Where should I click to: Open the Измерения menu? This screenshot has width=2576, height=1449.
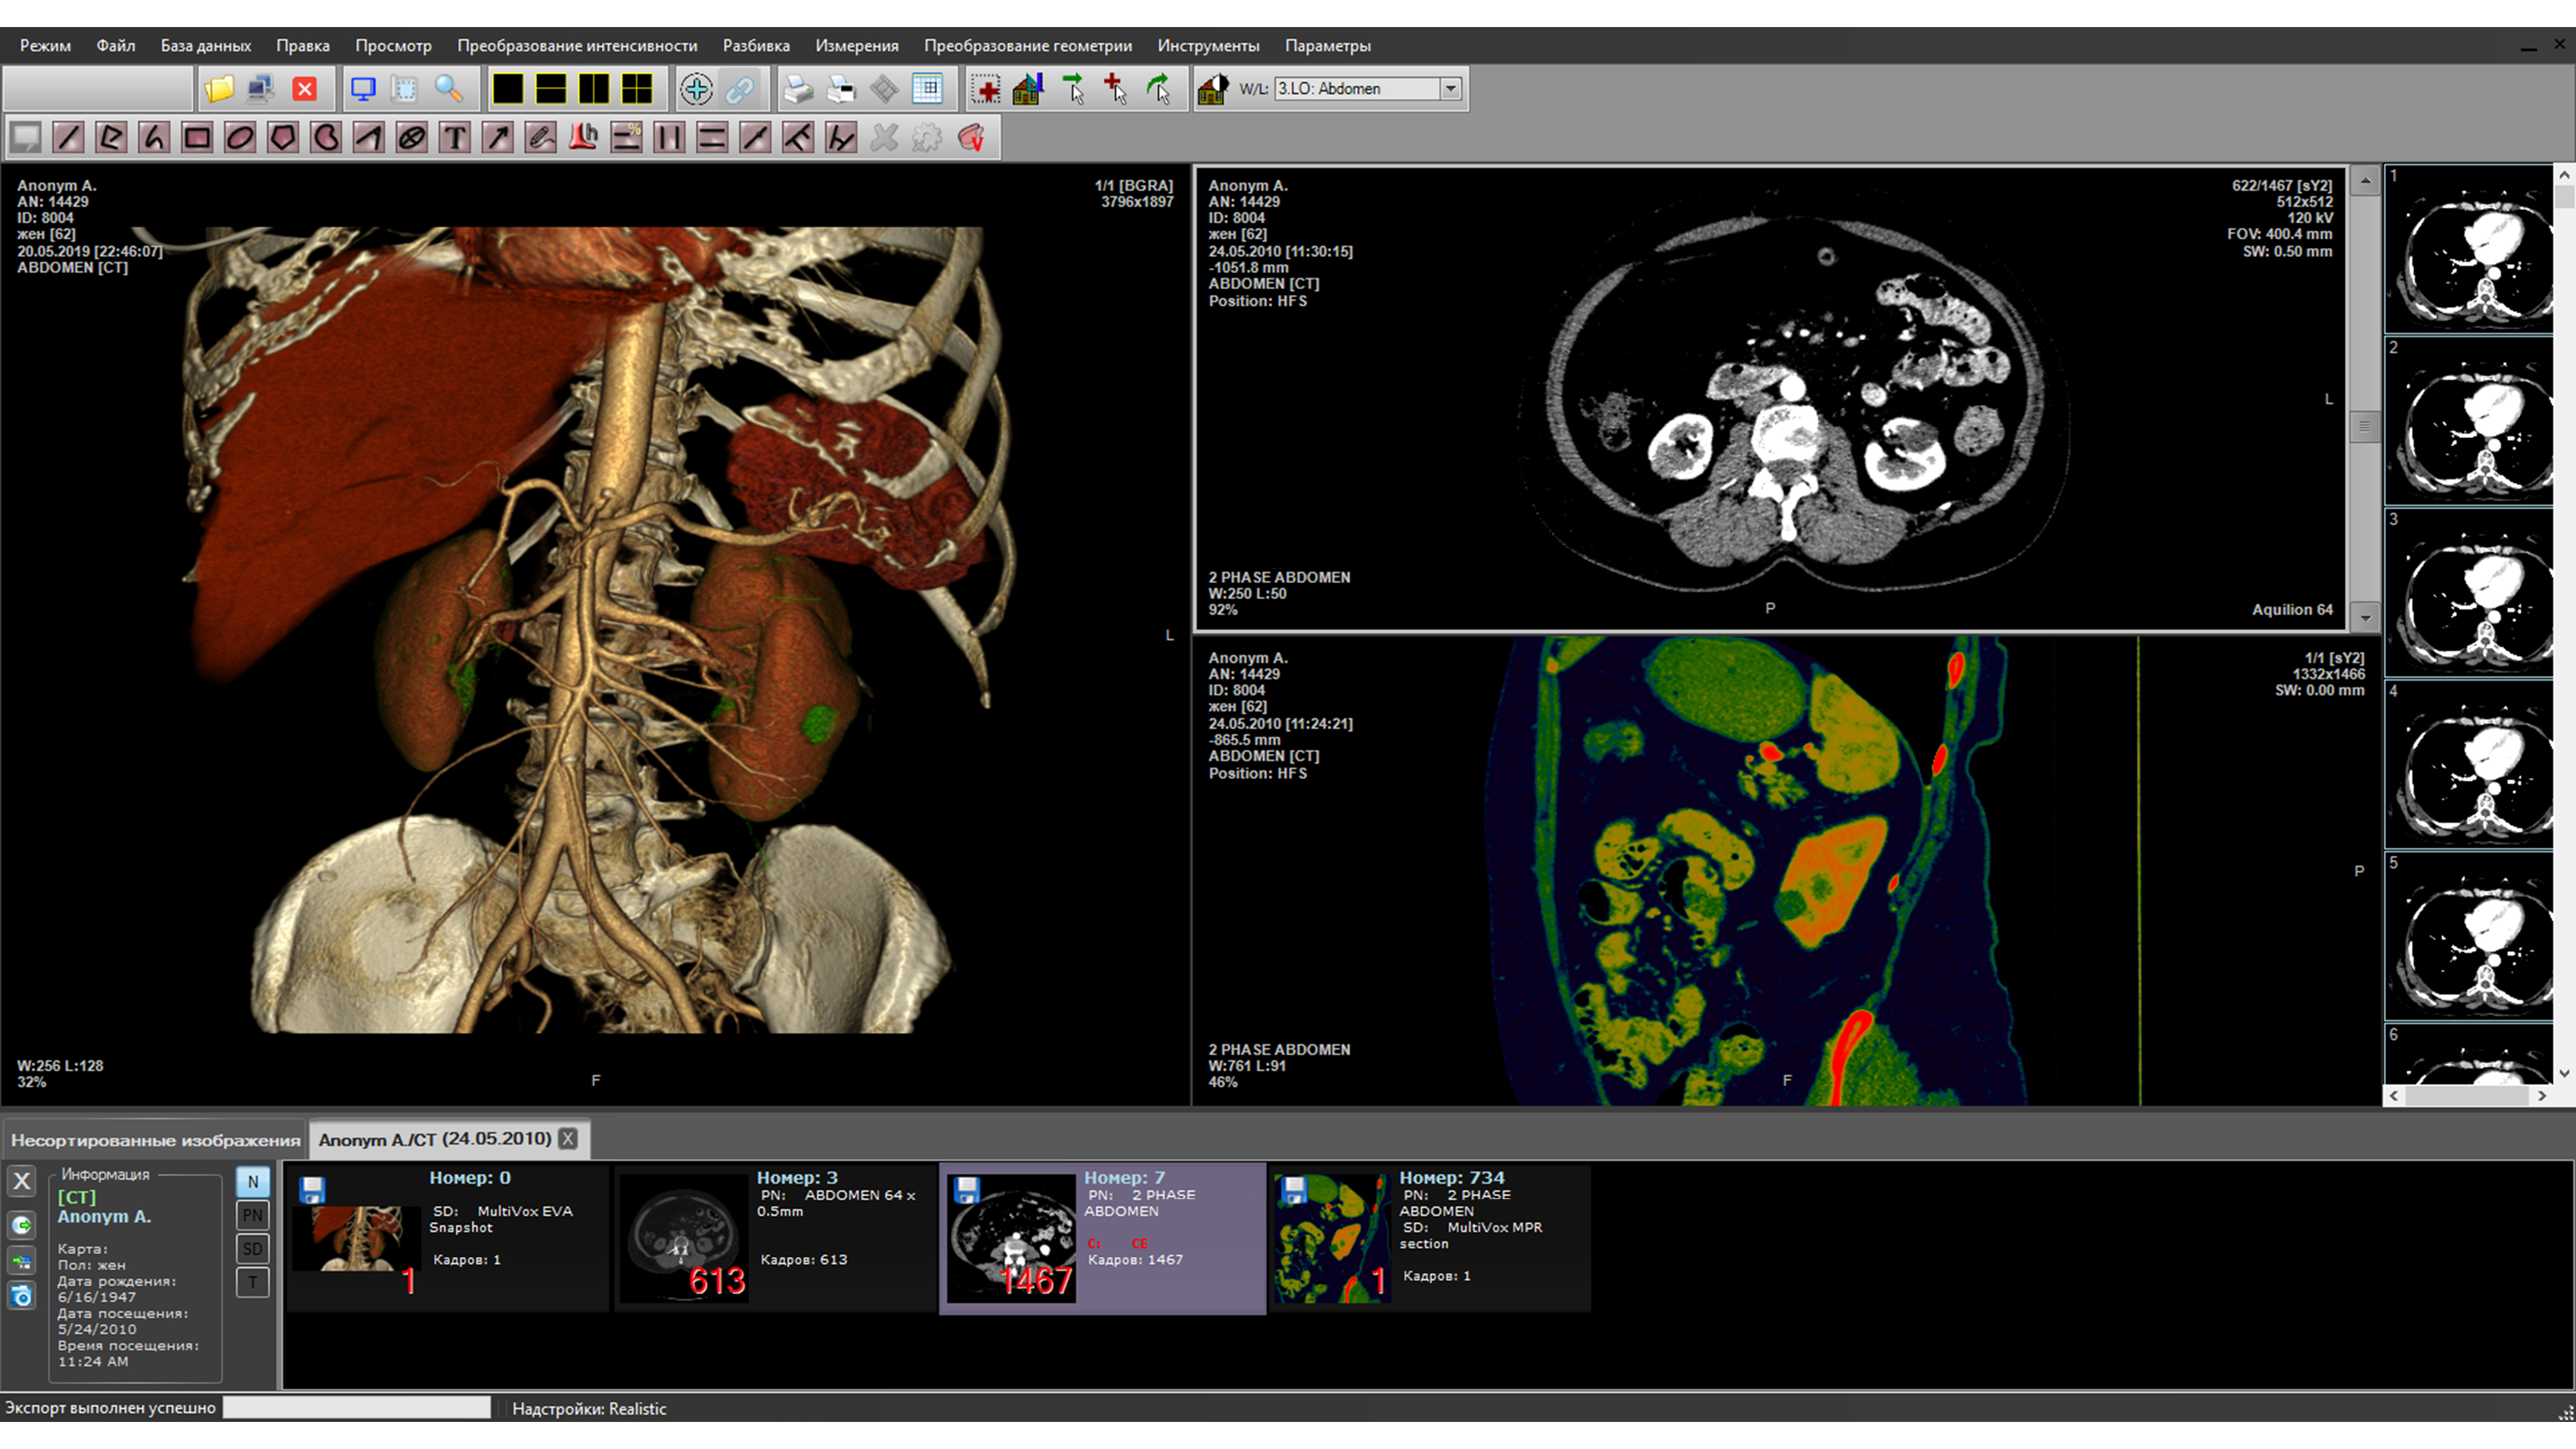tap(857, 46)
